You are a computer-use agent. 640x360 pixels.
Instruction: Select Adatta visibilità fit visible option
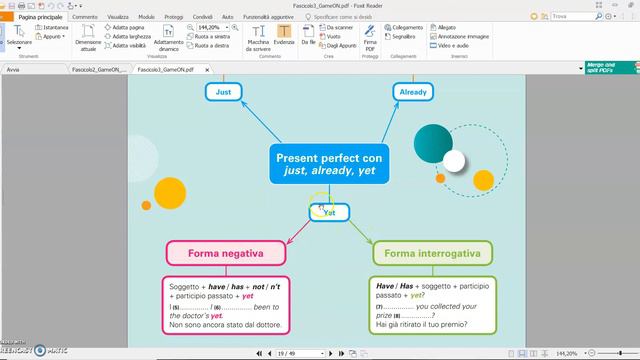pos(125,46)
